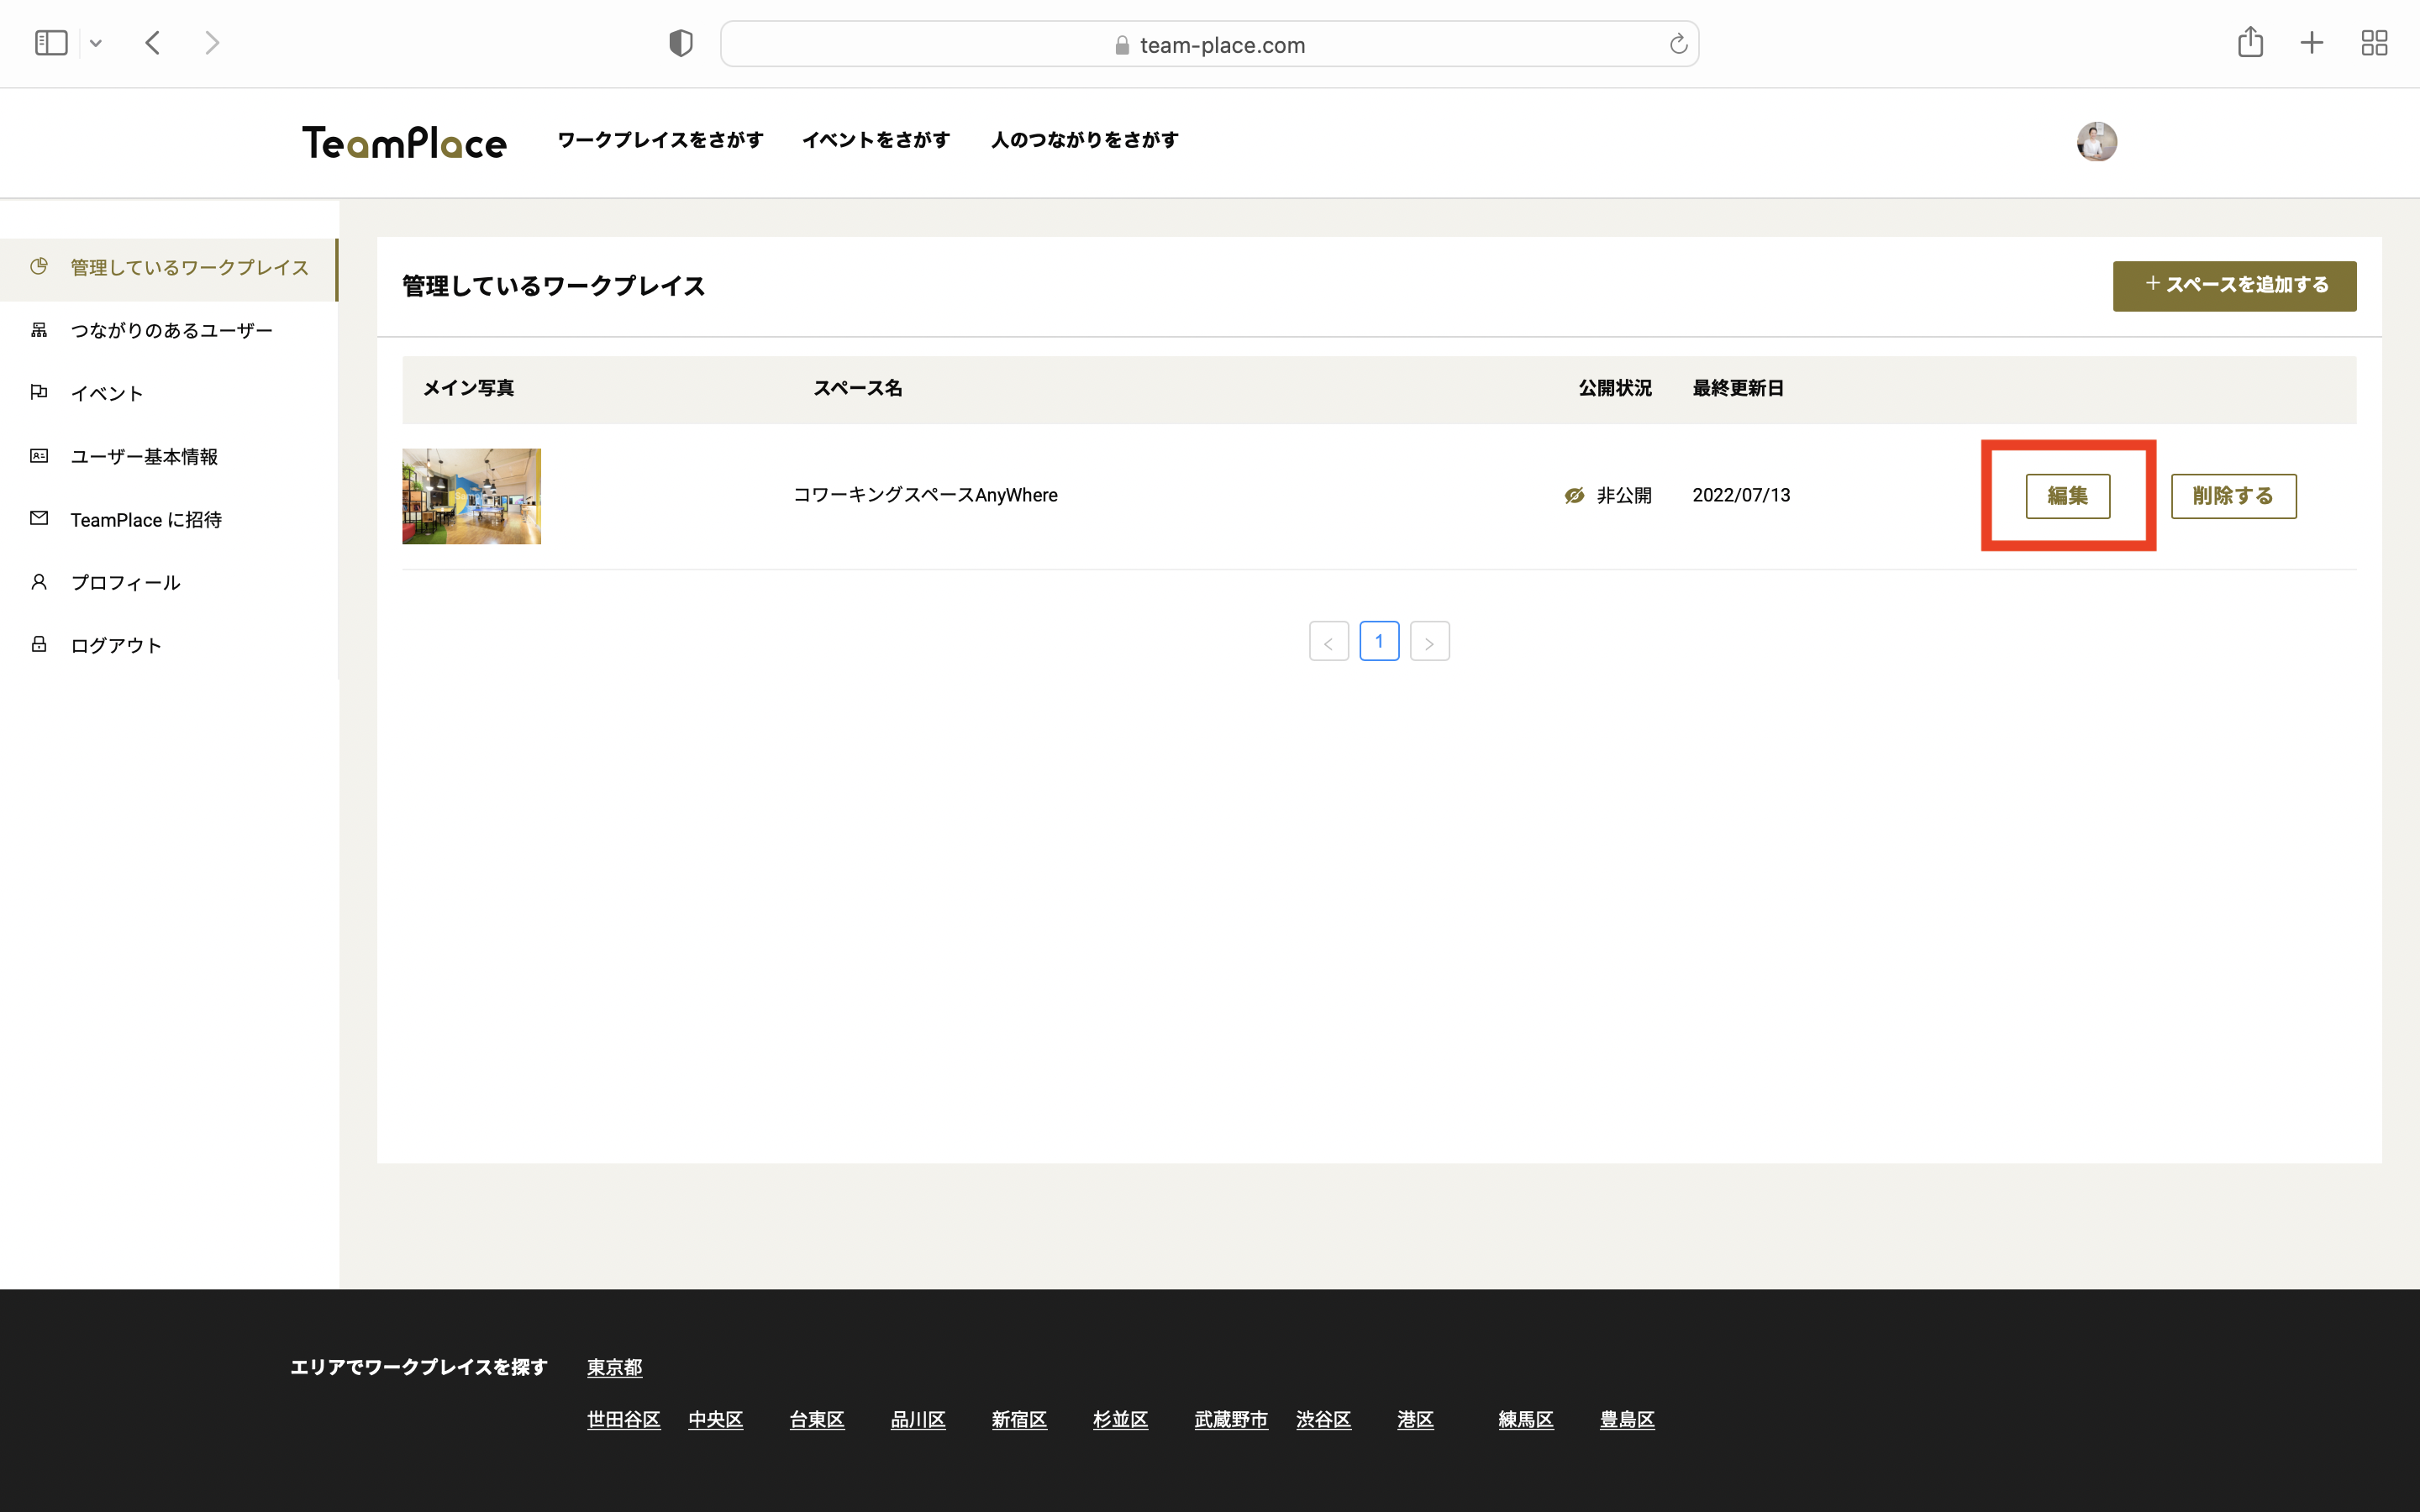This screenshot has height=1512, width=2420.
Task: Click the profile avatar in the top right
Action: click(x=2096, y=142)
